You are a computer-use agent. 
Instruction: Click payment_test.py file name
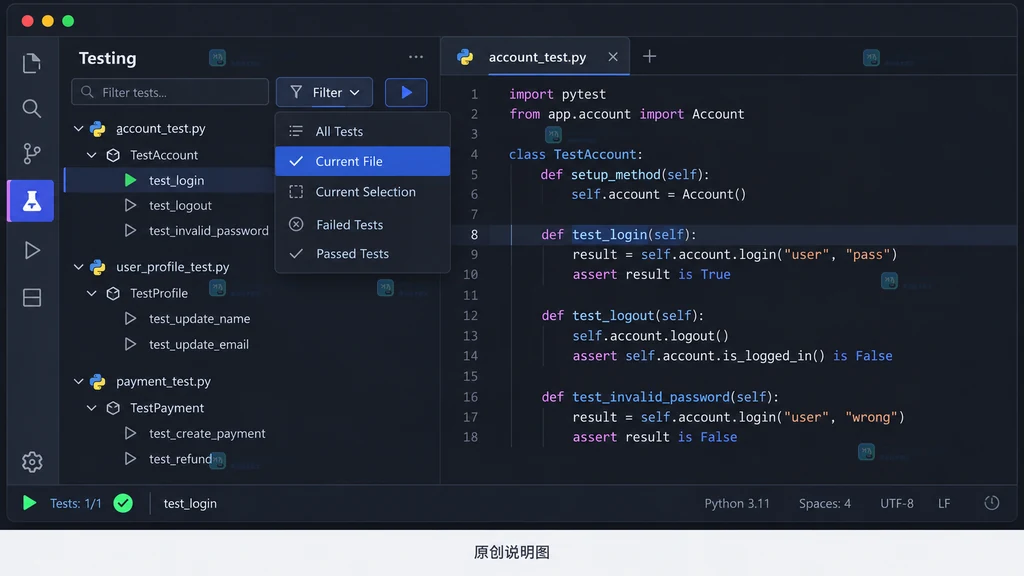point(163,381)
